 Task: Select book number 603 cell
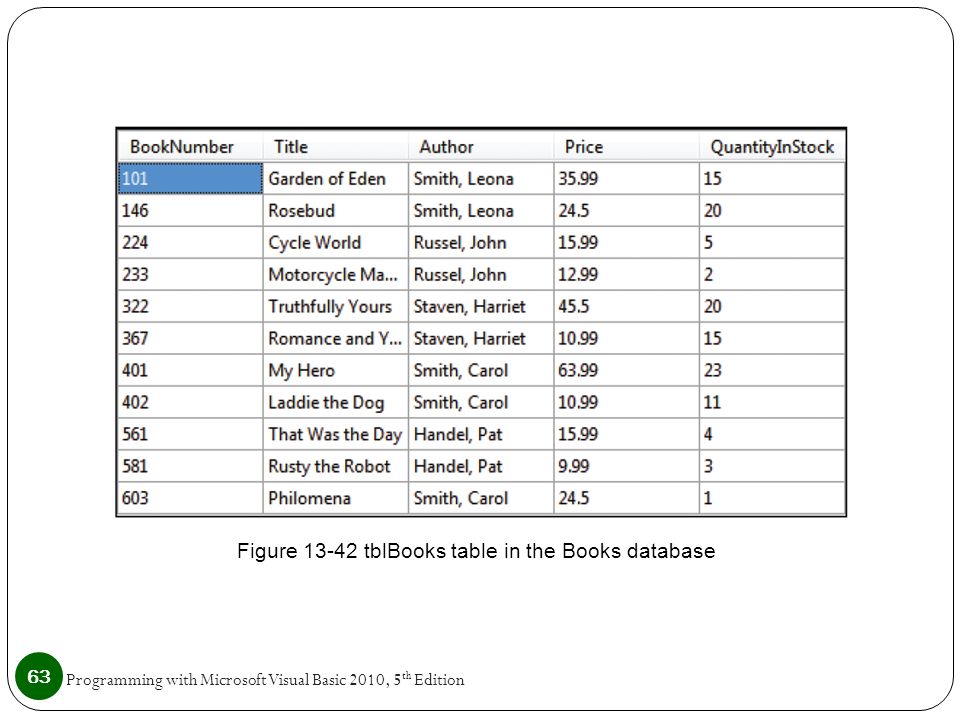click(190, 498)
